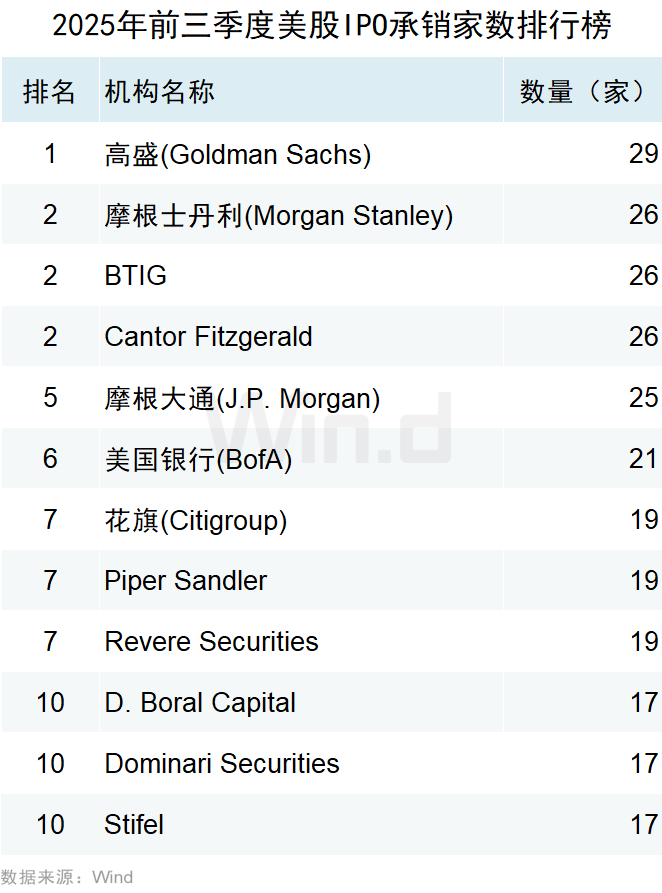Image resolution: width=662 pixels, height=893 pixels.
Task: Click the Dominari Securities name
Action: [221, 764]
